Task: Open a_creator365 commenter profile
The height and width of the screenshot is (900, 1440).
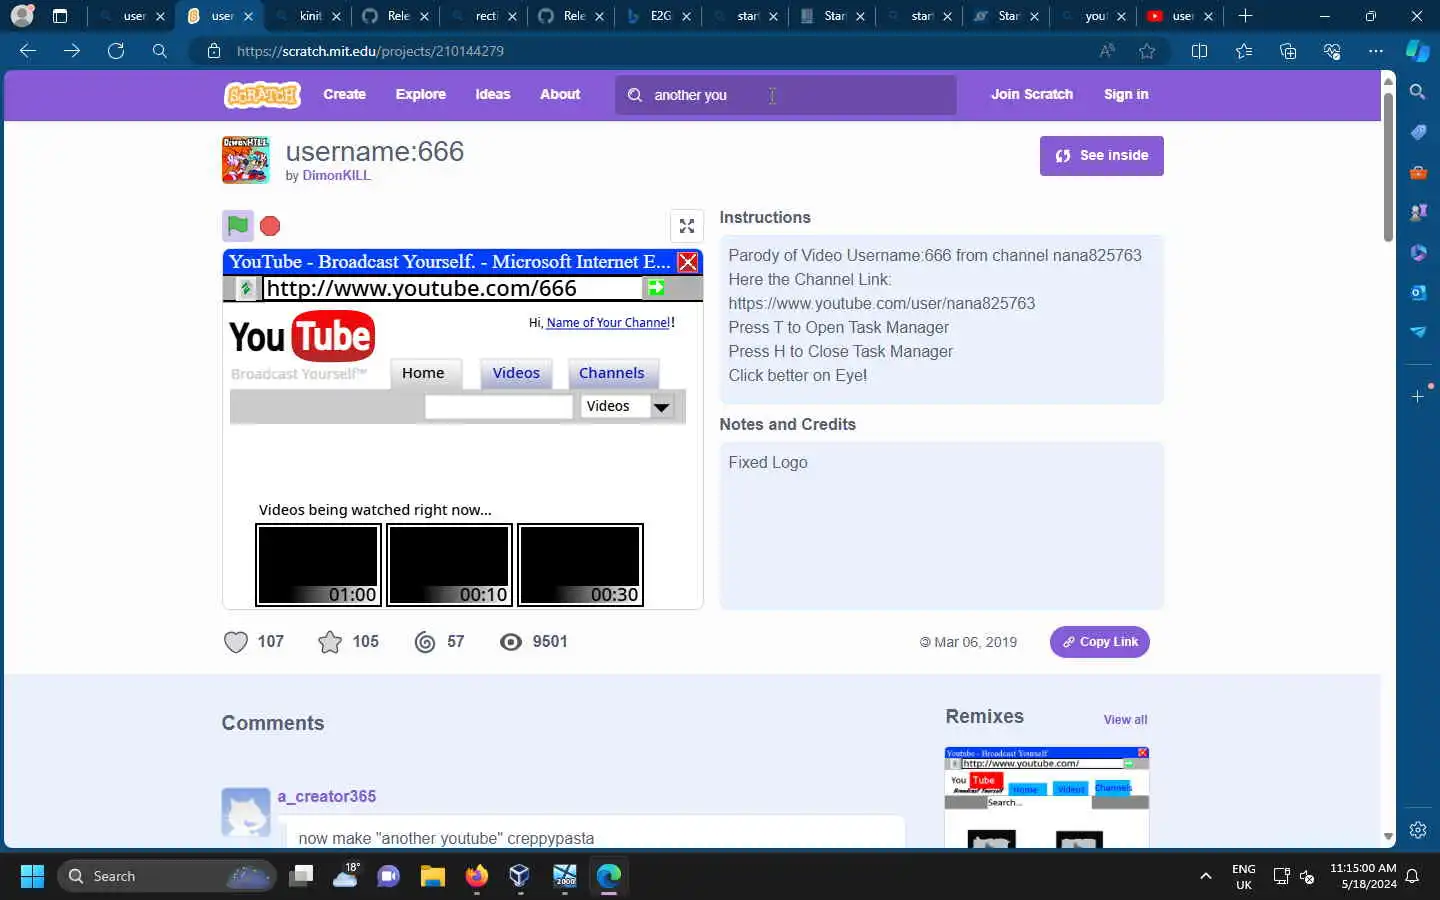Action: [x=326, y=796]
